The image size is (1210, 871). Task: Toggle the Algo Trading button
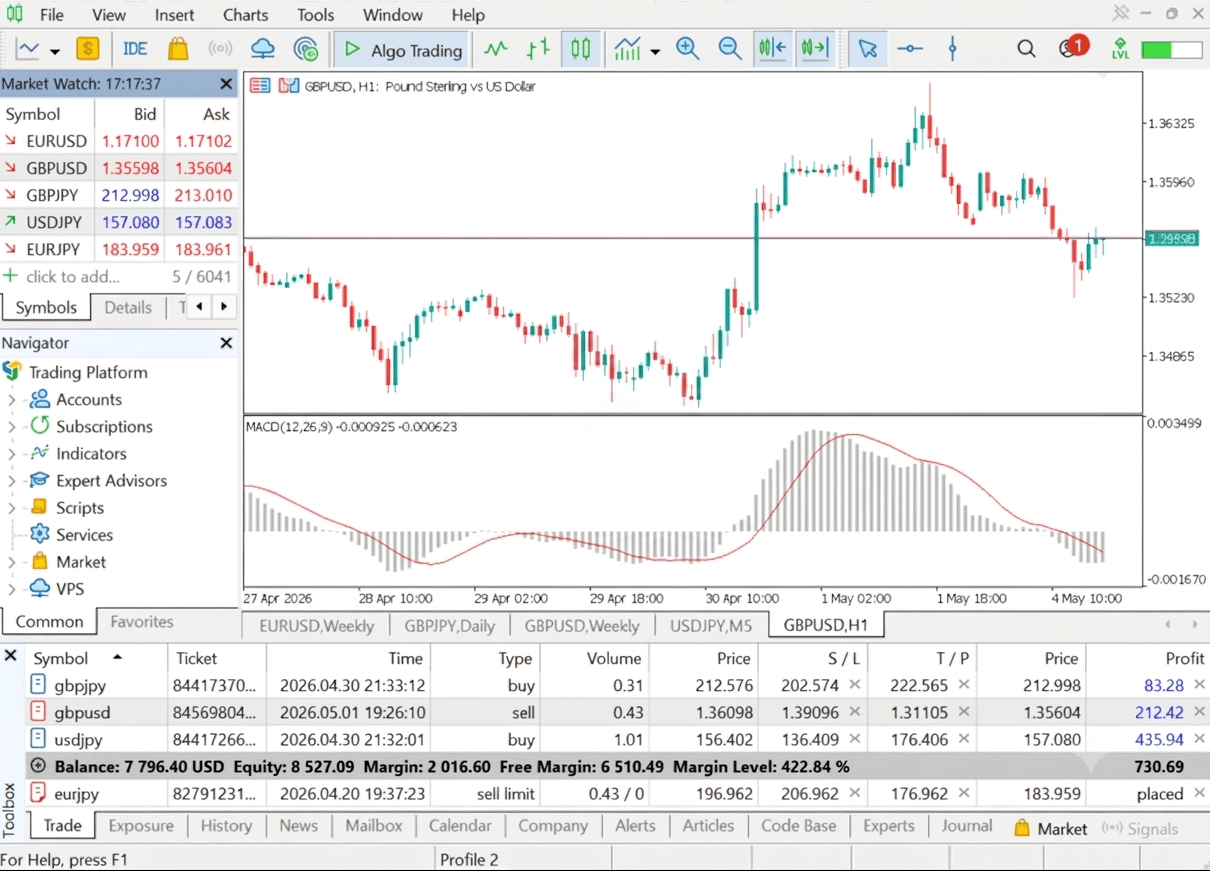click(403, 49)
